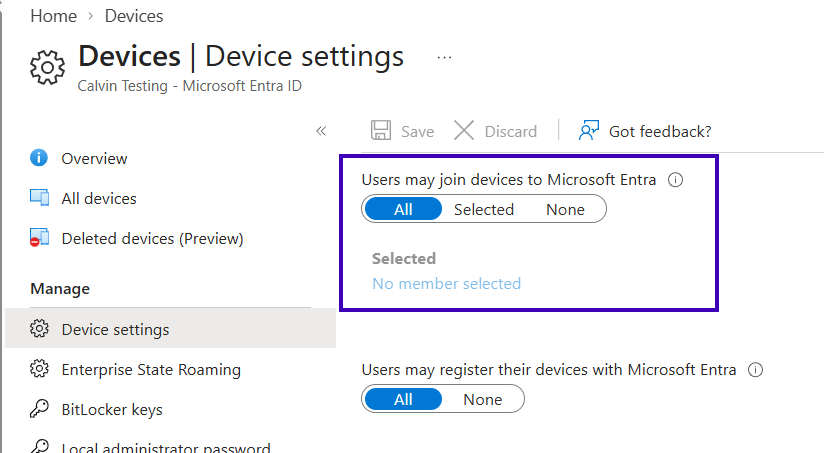Click the Device settings sidebar gear icon
This screenshot has width=824, height=453.
[39, 328]
